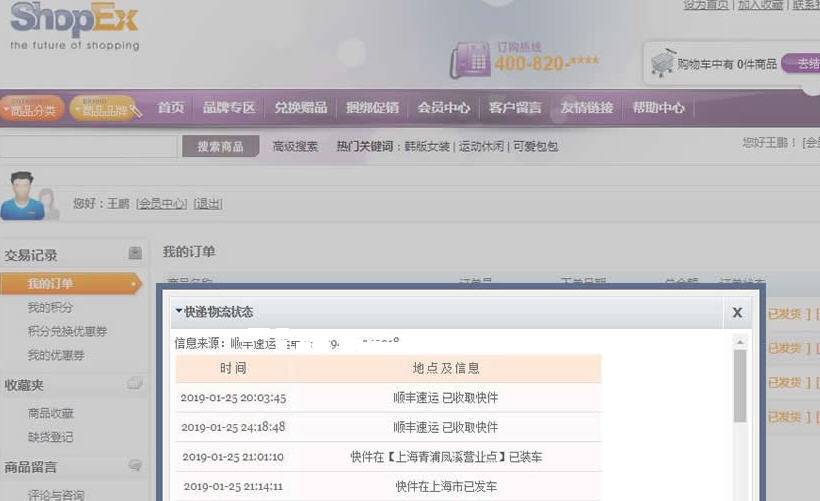Open 高级搜索 link
This screenshot has height=501, width=820.
[295, 146]
